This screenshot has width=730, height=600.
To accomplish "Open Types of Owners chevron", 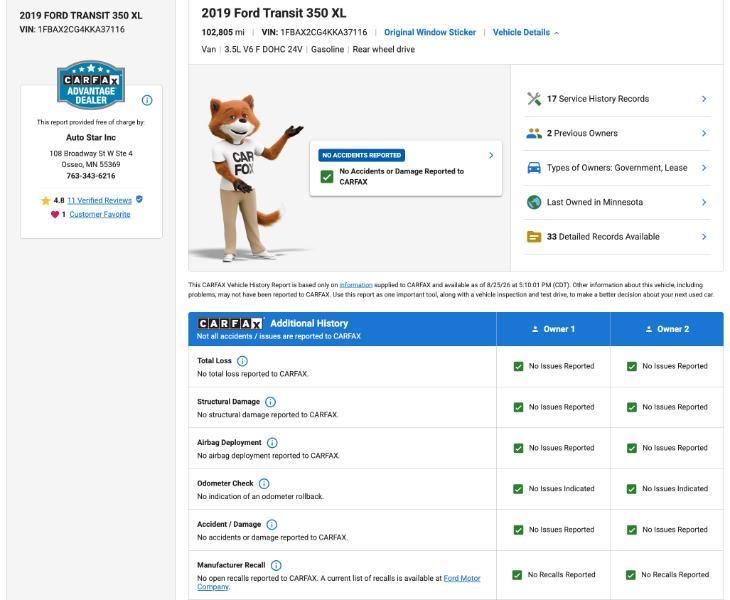I will pyautogui.click(x=704, y=168).
